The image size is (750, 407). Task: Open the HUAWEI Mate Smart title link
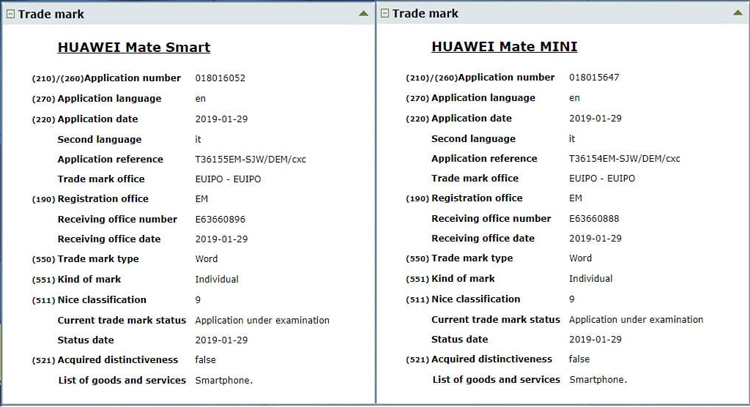(x=134, y=47)
